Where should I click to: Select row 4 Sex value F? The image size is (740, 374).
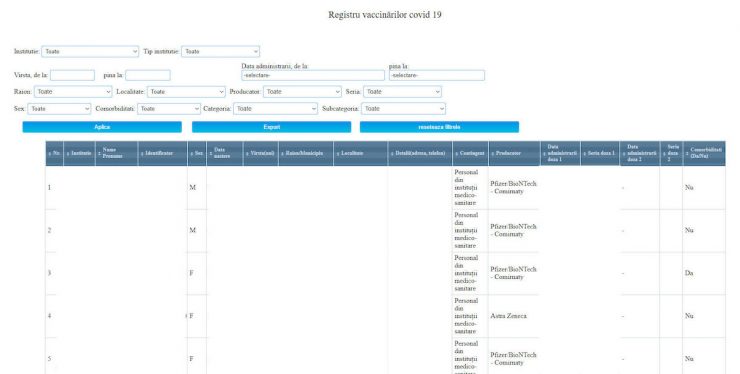tap(191, 316)
